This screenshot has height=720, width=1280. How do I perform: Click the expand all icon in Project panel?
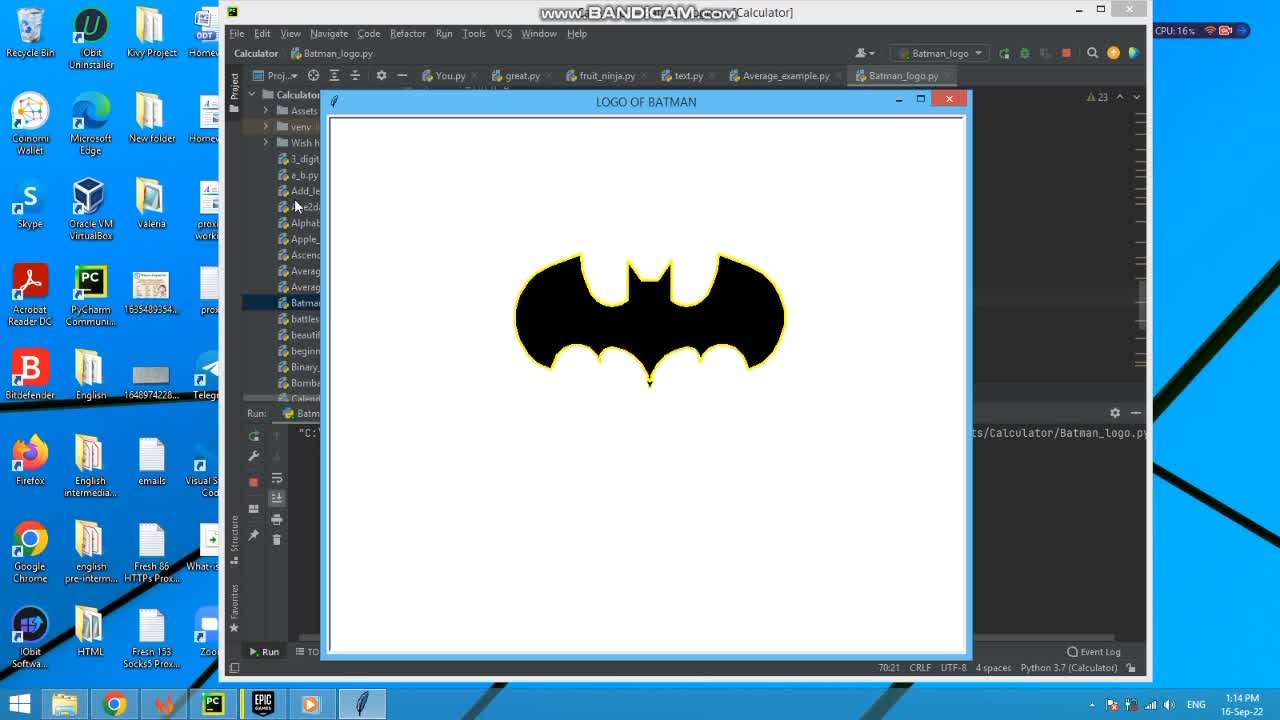coord(334,75)
